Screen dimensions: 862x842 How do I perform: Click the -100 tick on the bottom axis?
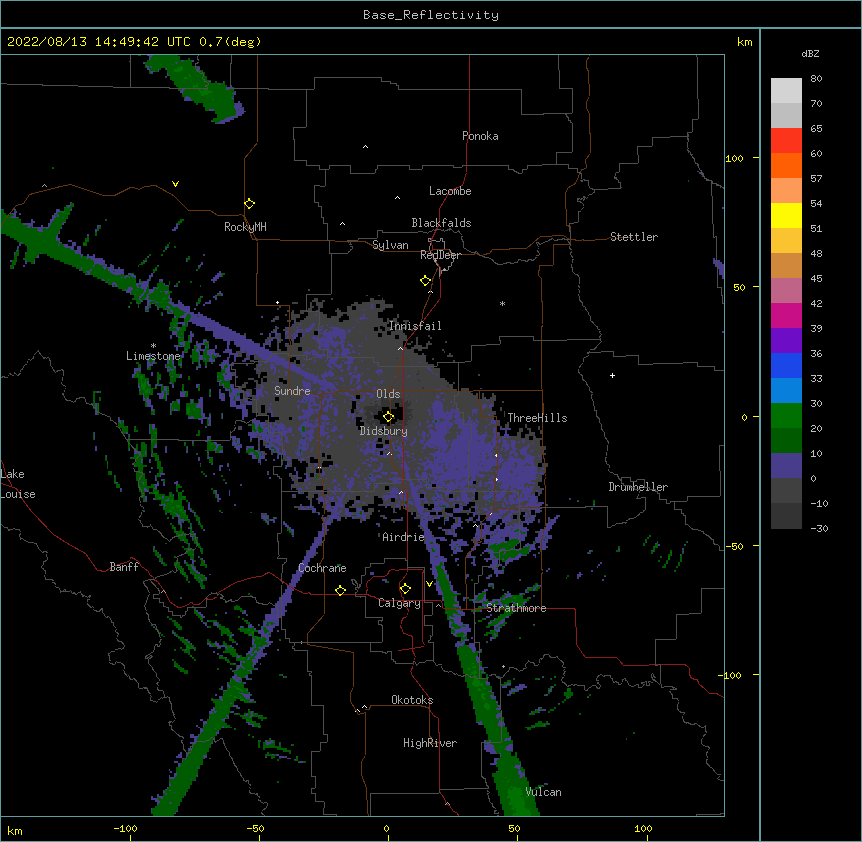pyautogui.click(x=125, y=828)
